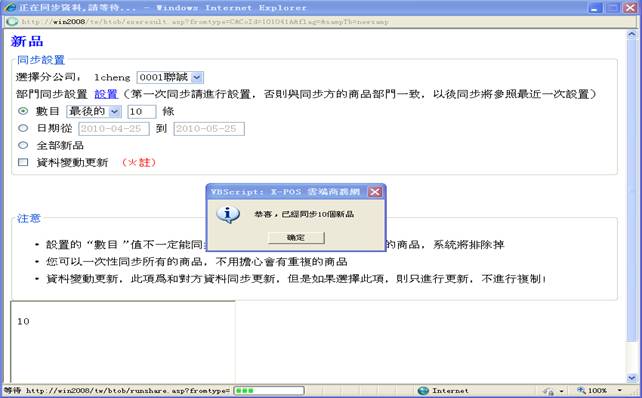
Task: Click the info icon in VBScript dialog
Action: click(x=228, y=214)
